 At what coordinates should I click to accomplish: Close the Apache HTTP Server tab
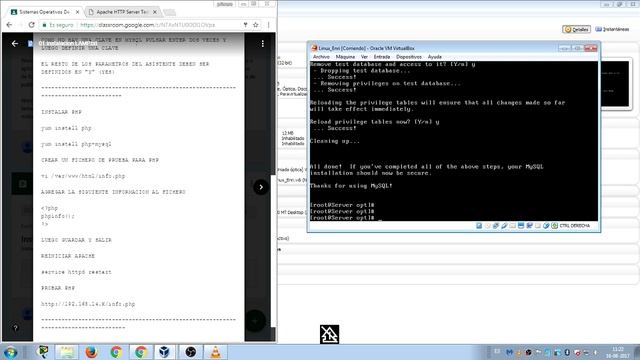coord(155,12)
